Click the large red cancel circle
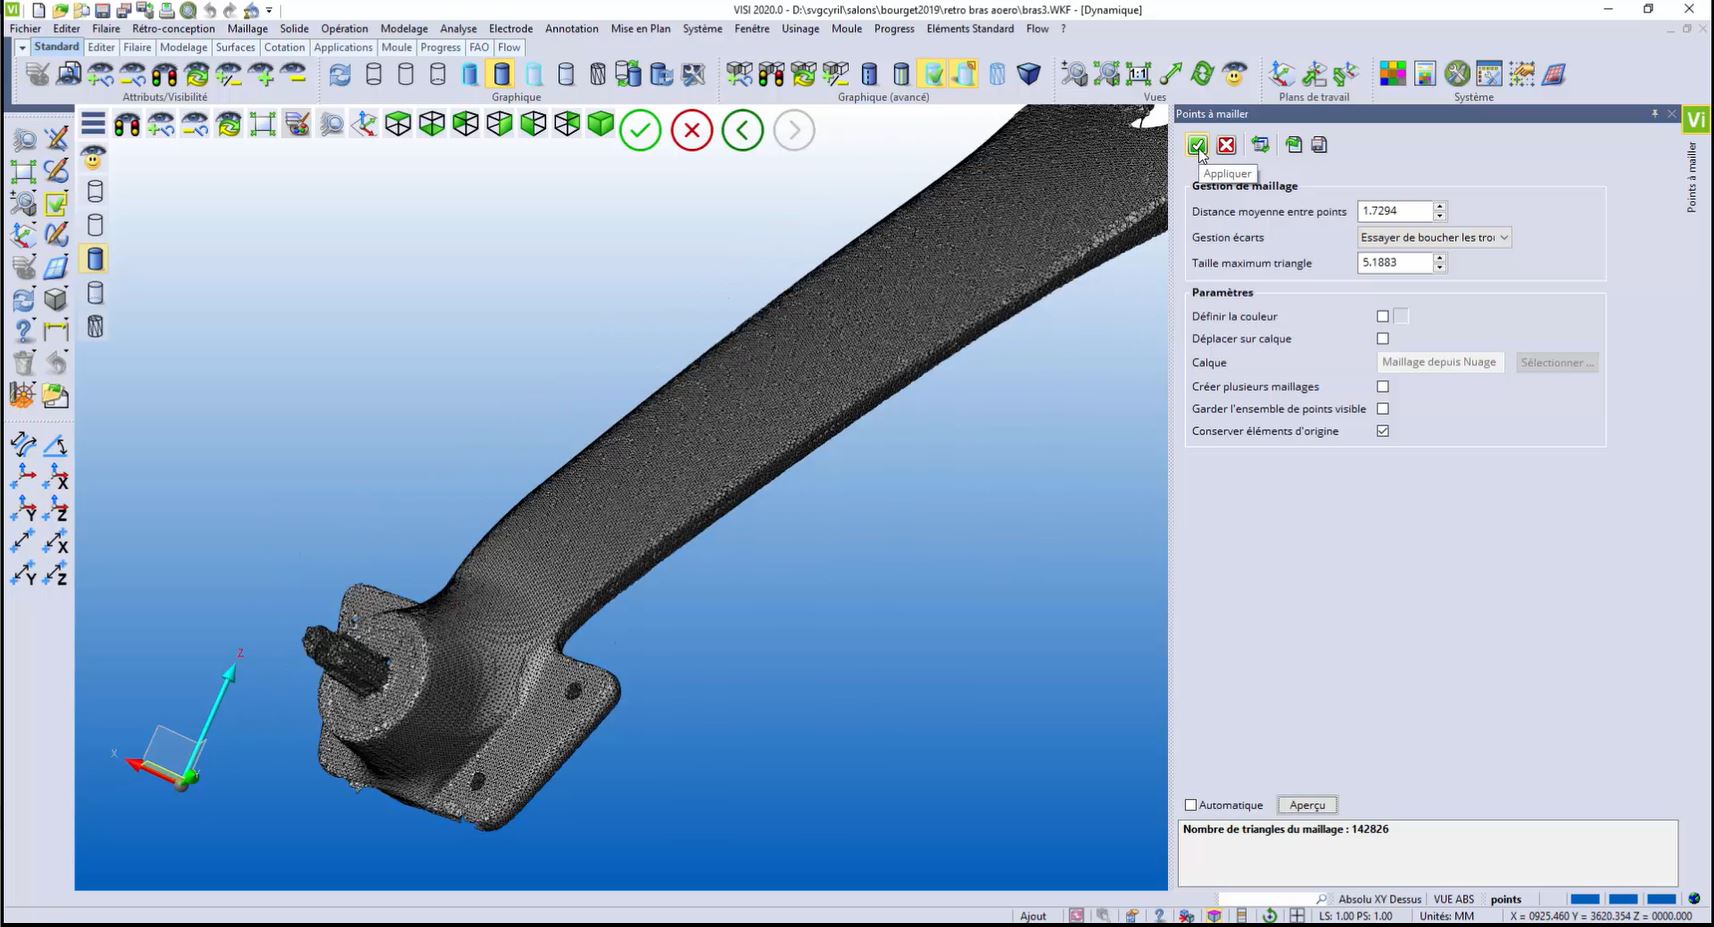This screenshot has width=1714, height=927. 691,130
